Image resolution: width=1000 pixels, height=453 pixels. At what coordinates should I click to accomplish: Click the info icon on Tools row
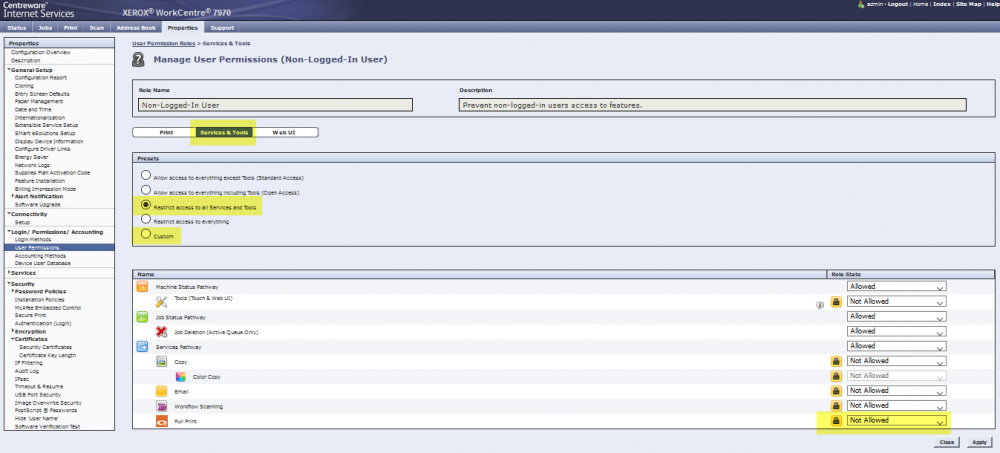[x=820, y=302]
